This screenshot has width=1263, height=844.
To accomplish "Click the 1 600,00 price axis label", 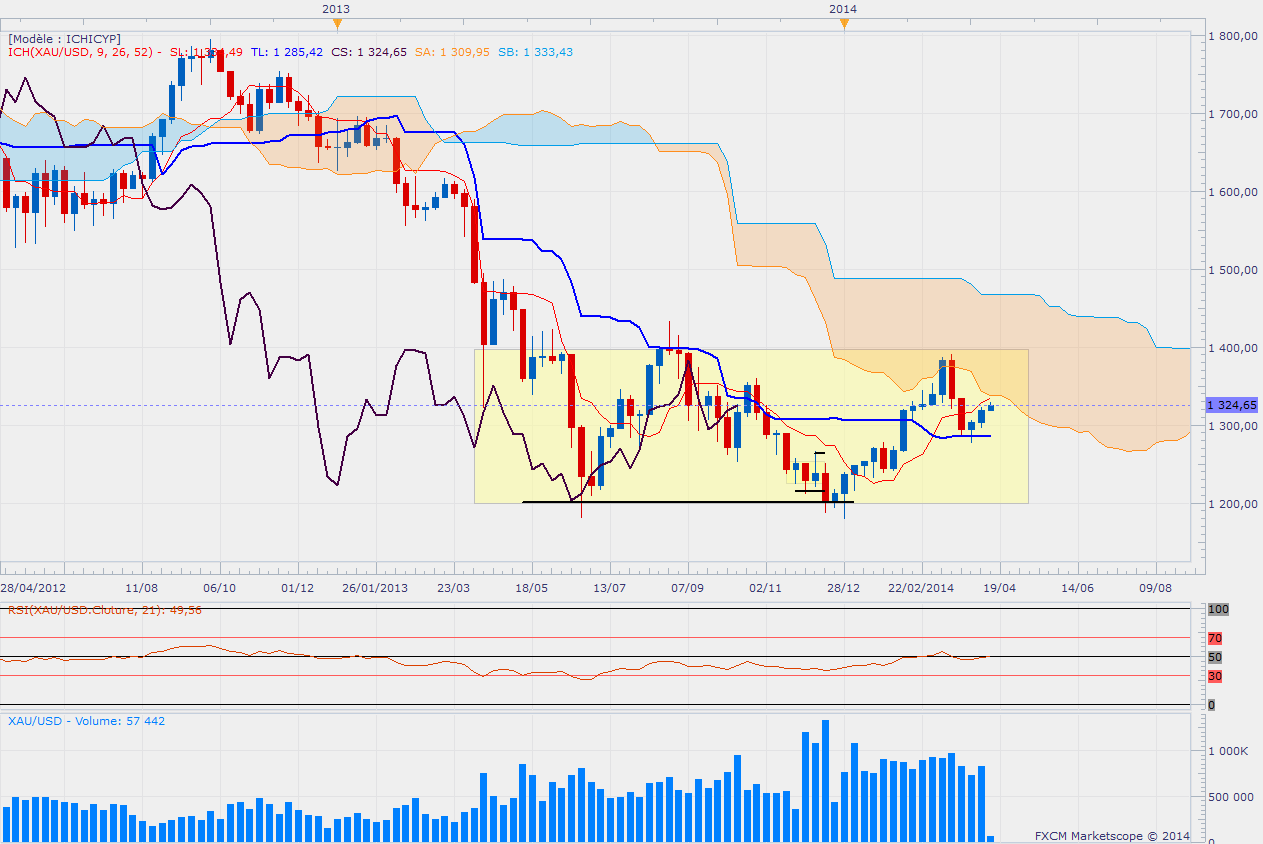I will [x=1231, y=192].
